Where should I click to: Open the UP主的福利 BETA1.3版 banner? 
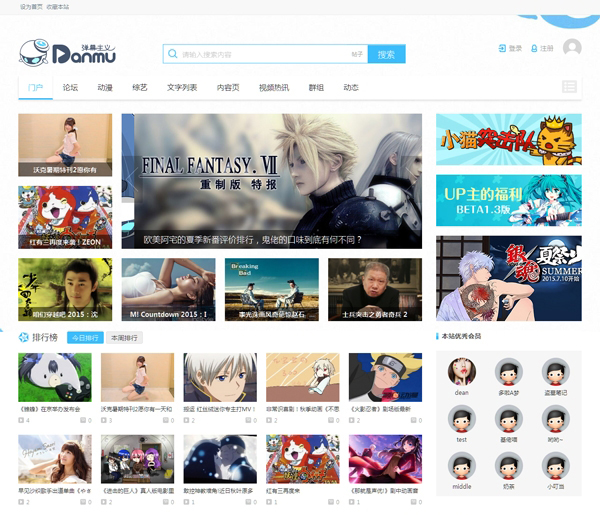(x=509, y=200)
